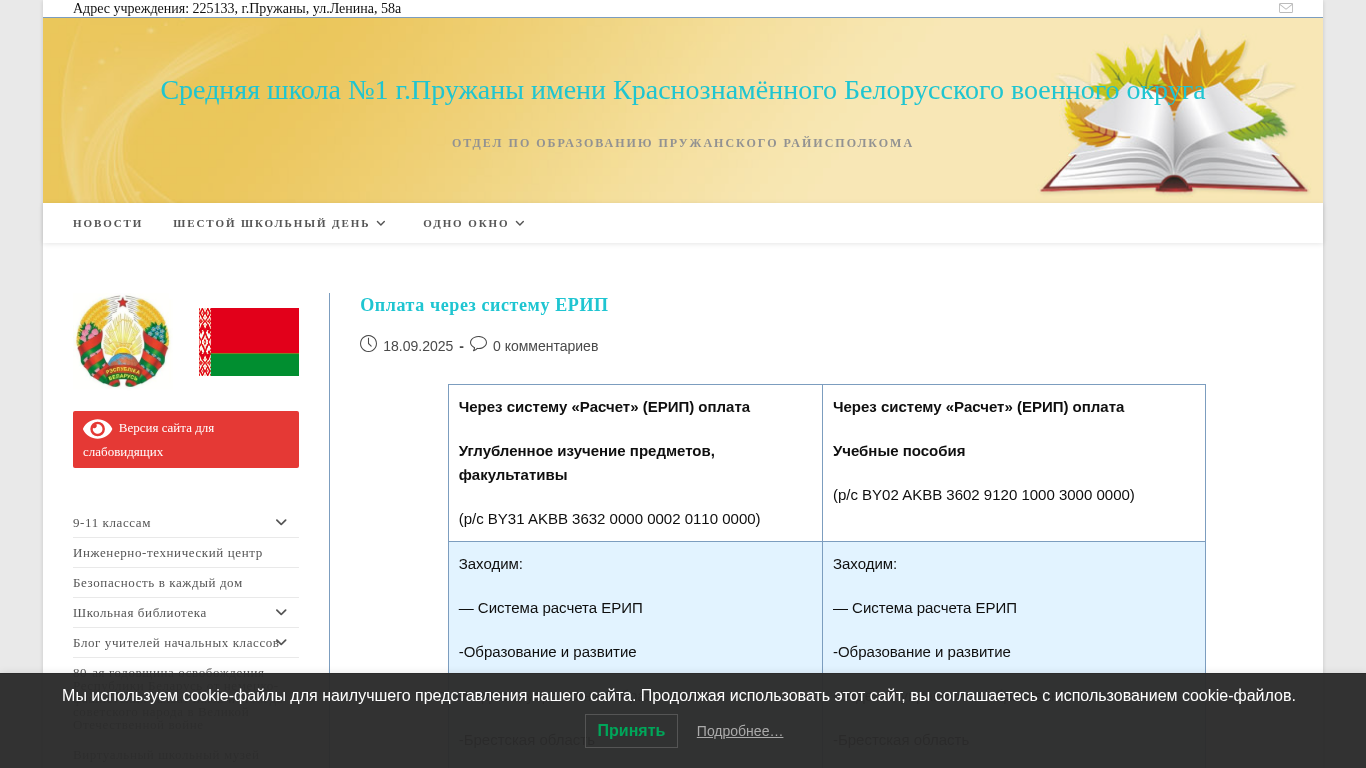Viewport: 1366px width, 768px height.
Task: Follow the '0 комментариев' link
Action: point(545,346)
